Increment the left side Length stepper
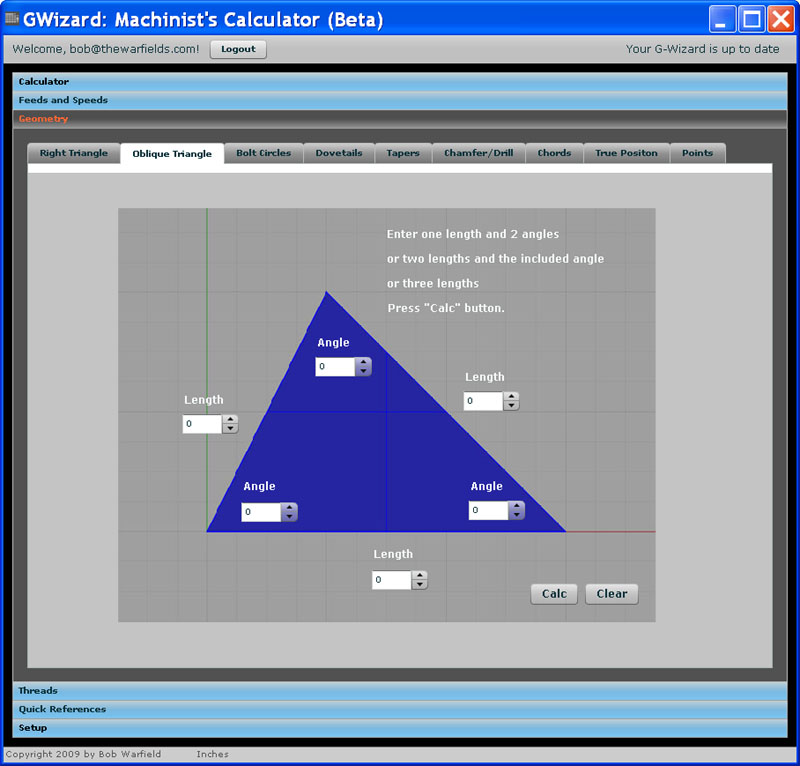This screenshot has width=800, height=766. pos(230,419)
